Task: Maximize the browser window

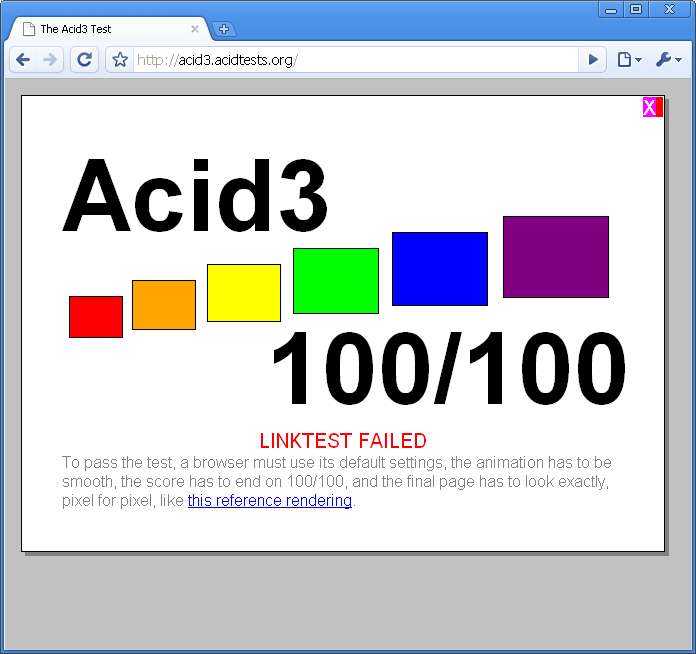Action: click(636, 9)
